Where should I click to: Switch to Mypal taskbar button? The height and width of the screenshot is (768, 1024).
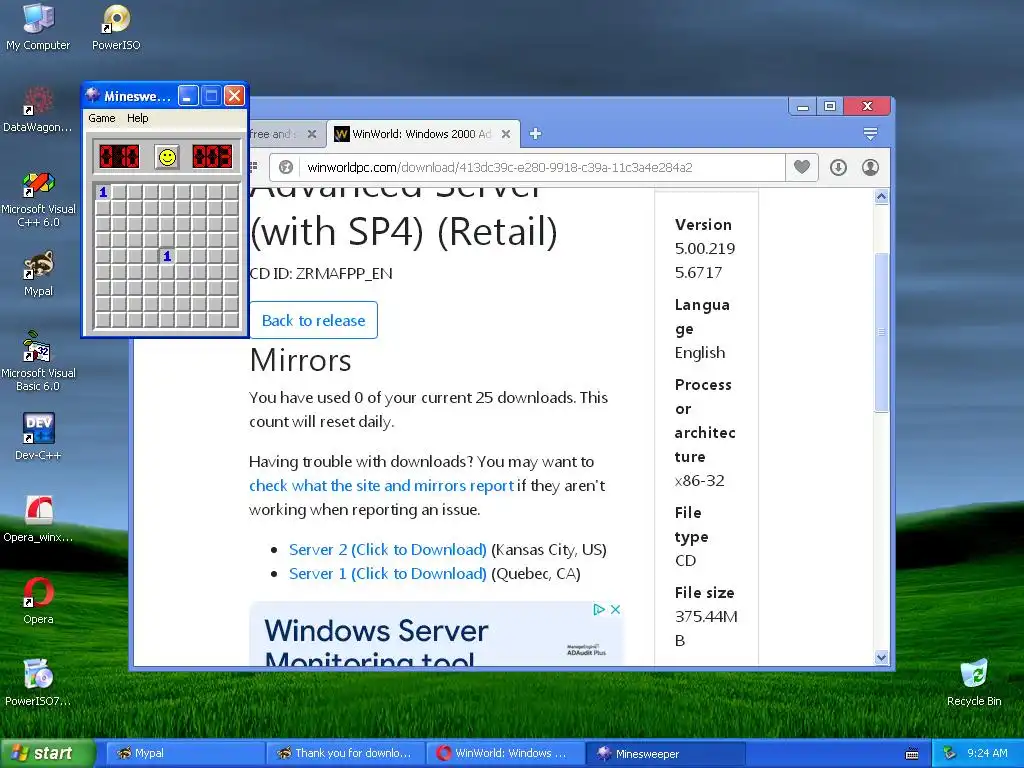184,753
